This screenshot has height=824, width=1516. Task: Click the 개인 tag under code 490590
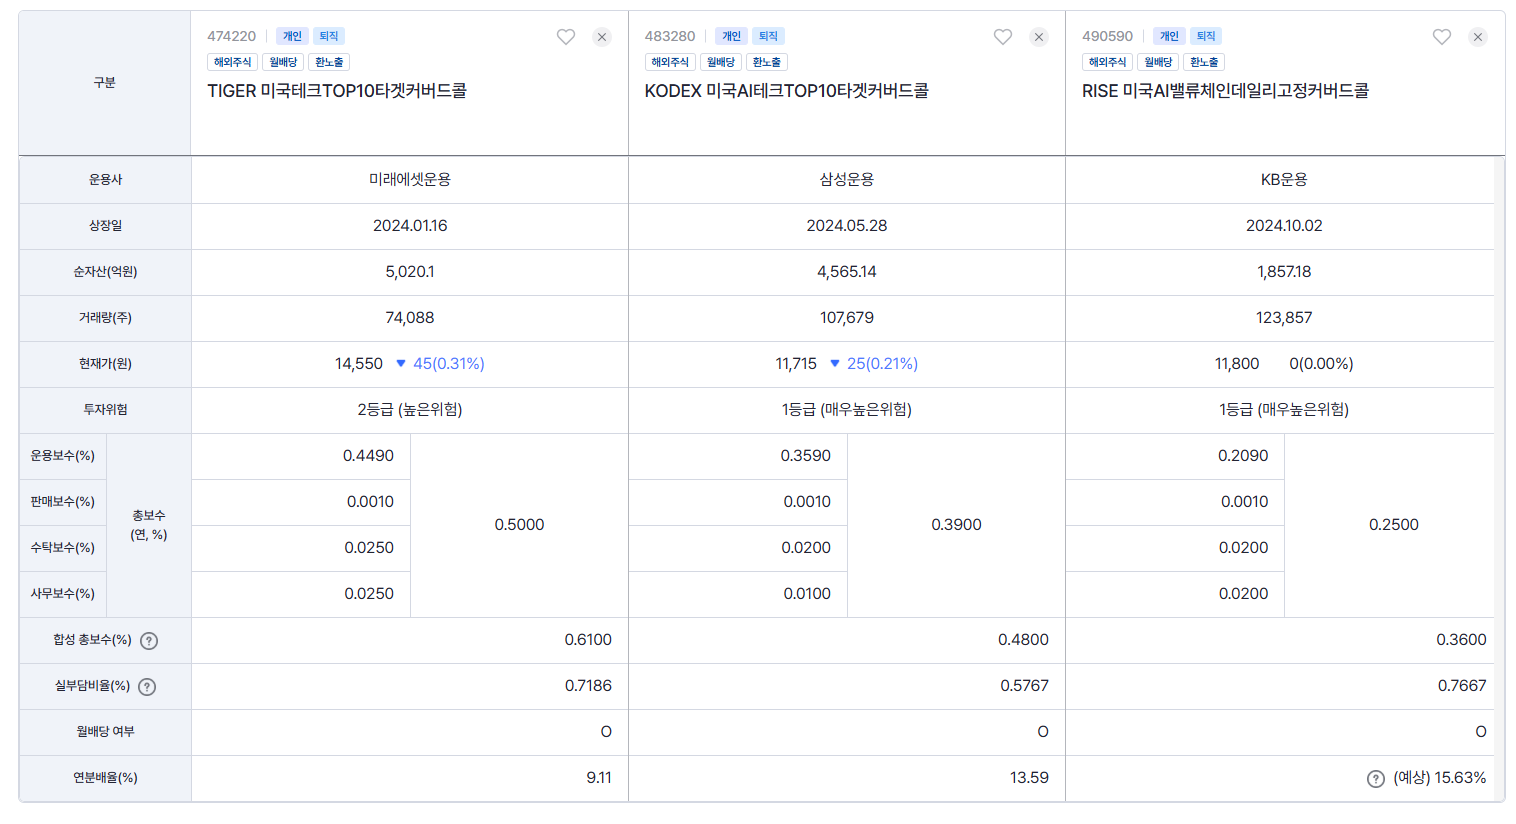pos(1169,36)
